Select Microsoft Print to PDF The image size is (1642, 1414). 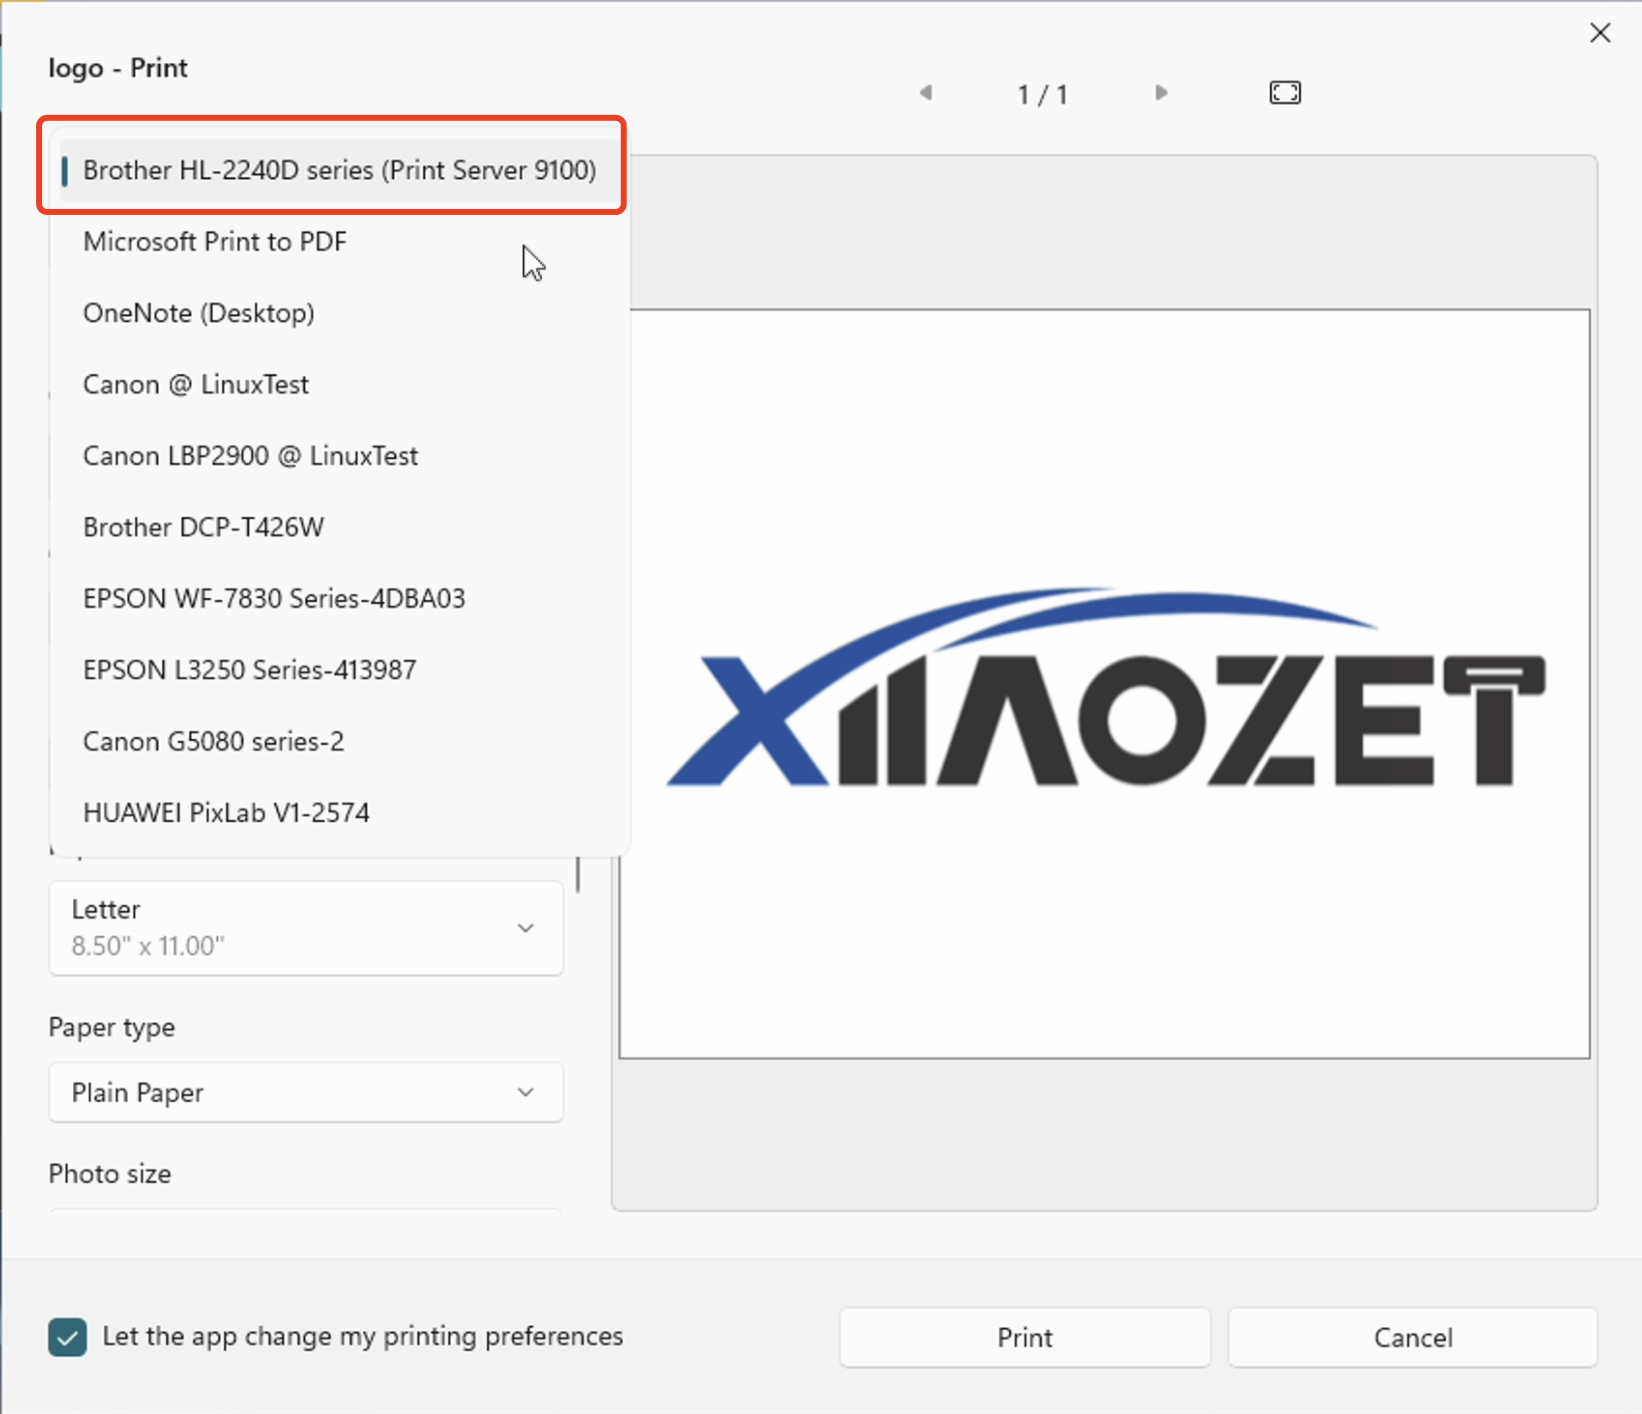(214, 241)
